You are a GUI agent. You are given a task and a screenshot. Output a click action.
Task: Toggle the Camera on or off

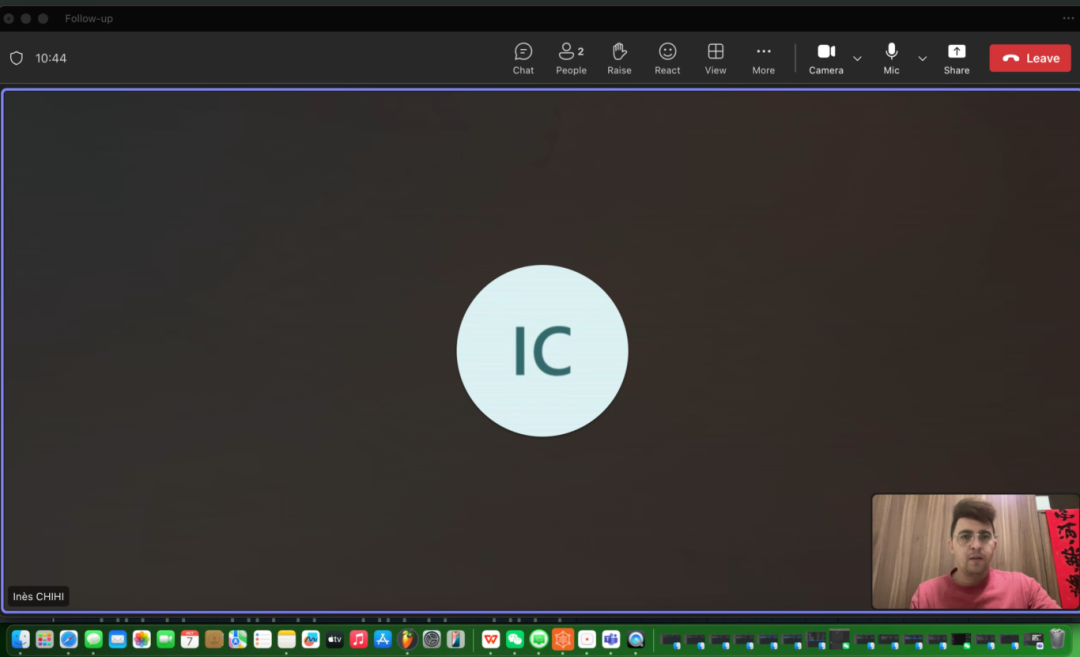(x=826, y=58)
